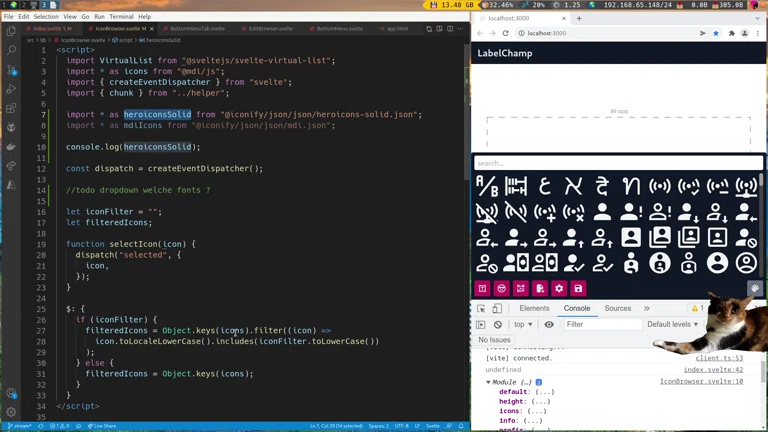Select the account alert solid icon
The height and width of the screenshot is (432, 768).
click(631, 213)
